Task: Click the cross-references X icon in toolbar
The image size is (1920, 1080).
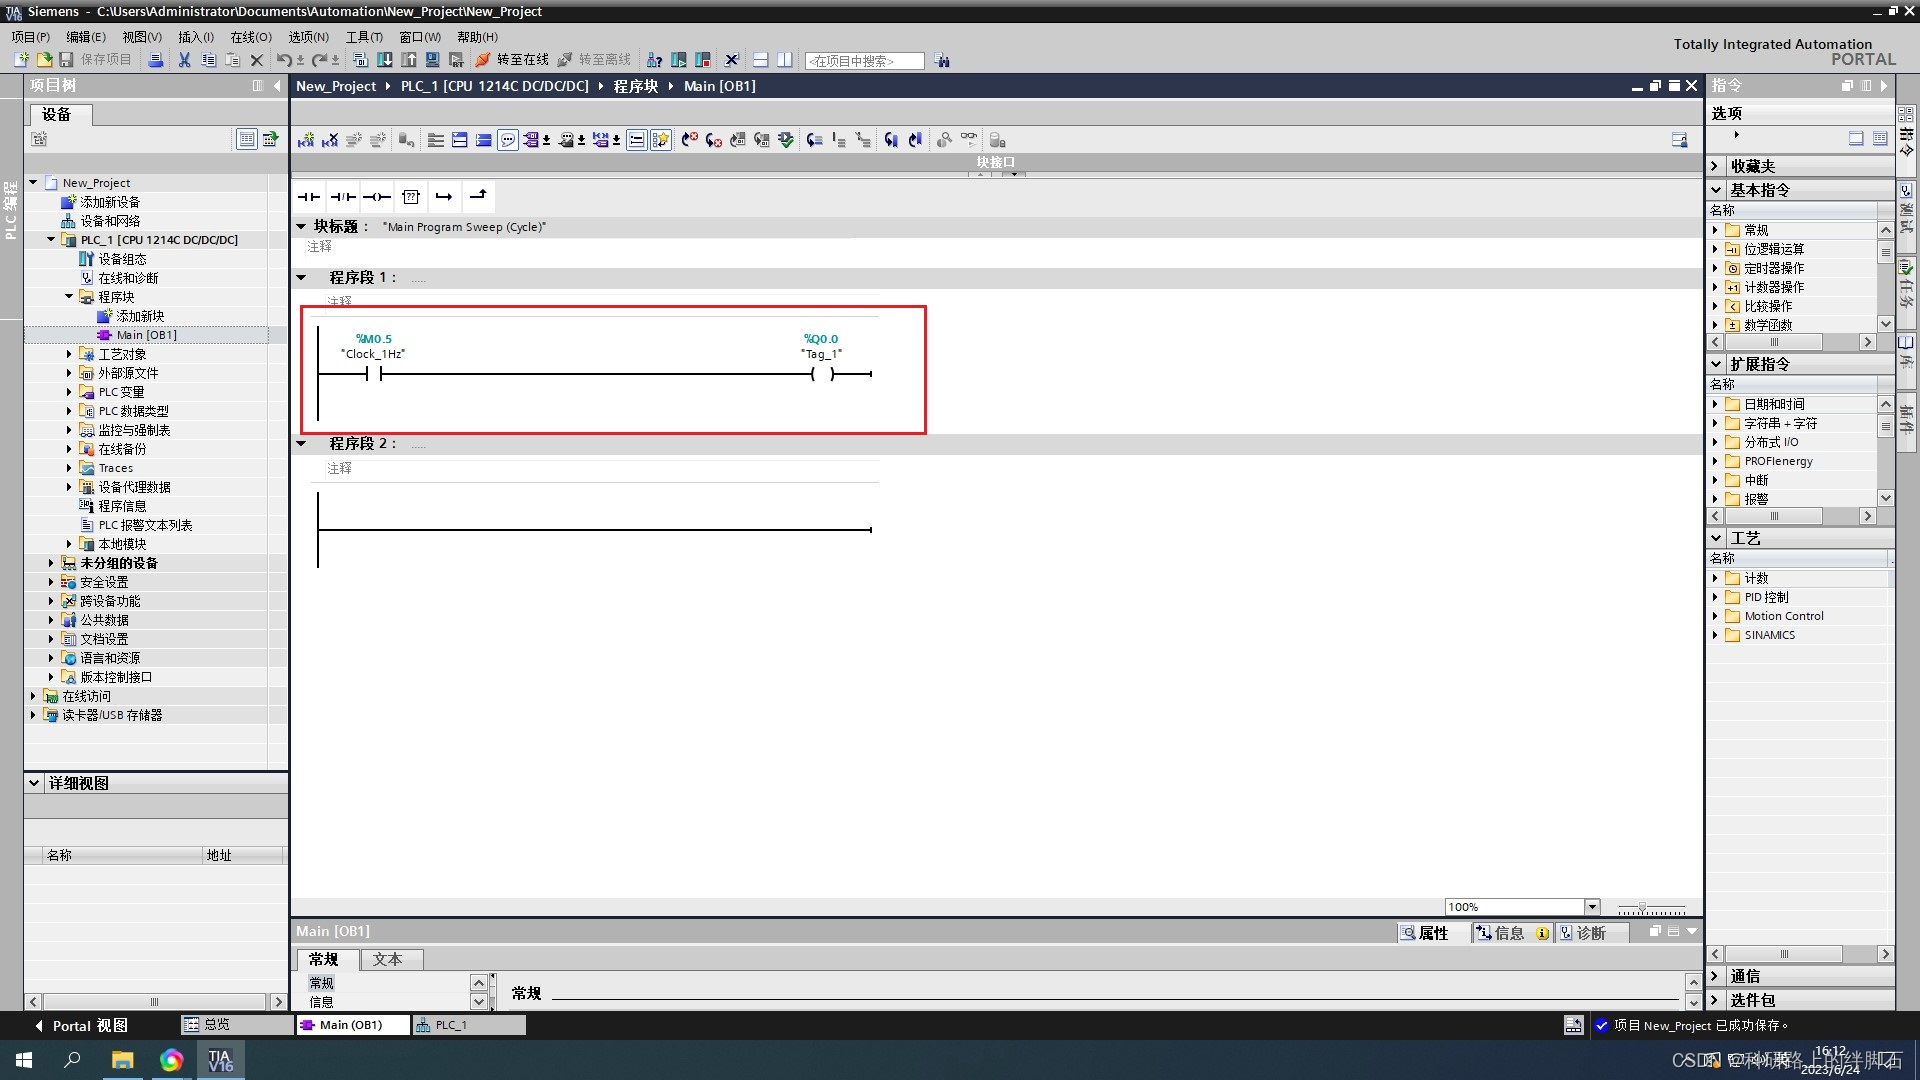Action: 731,60
